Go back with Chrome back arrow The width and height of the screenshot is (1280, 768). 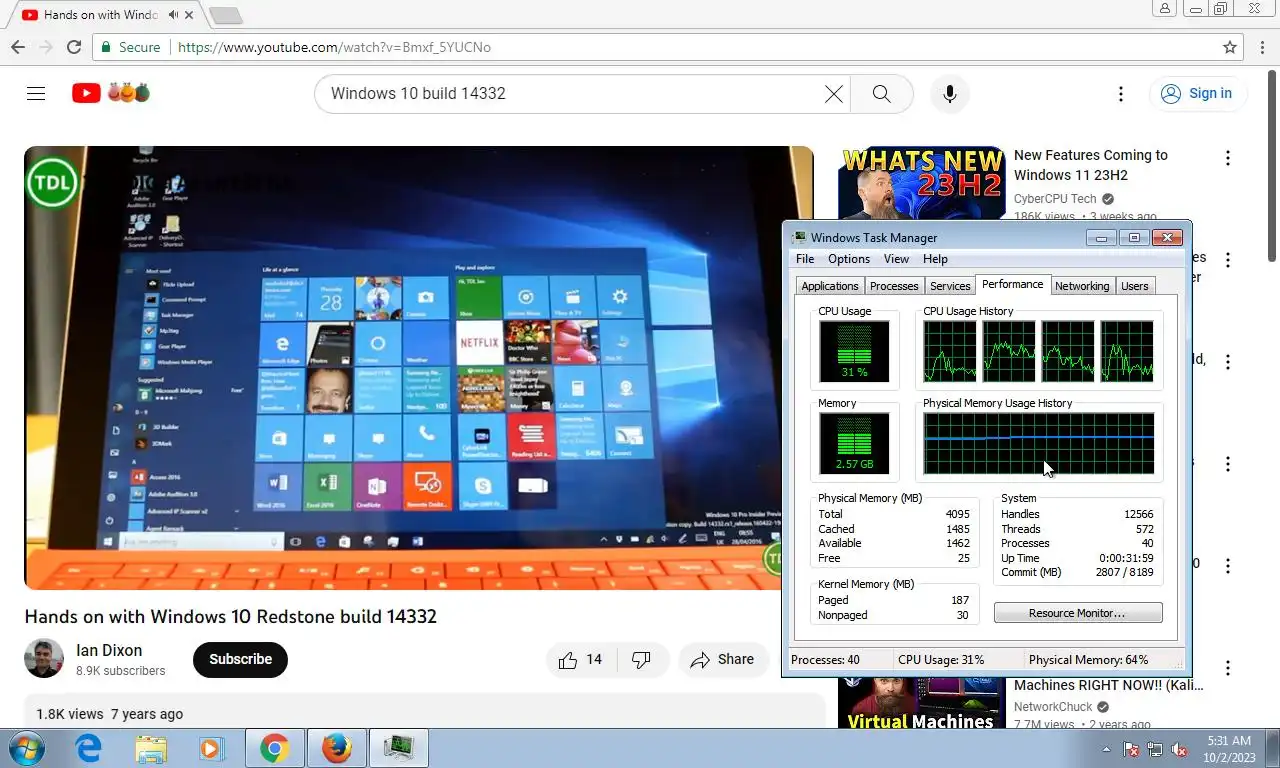18,47
